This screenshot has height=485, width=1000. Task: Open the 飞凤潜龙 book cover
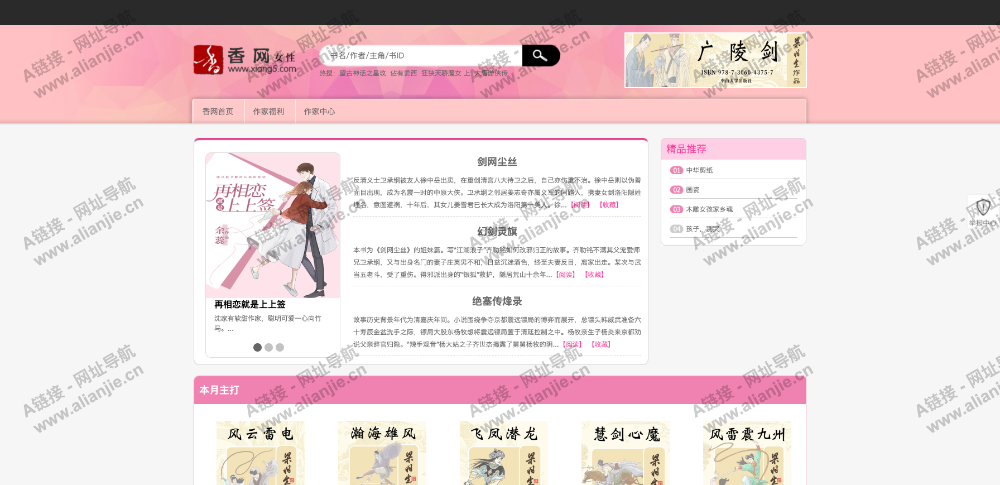pos(504,453)
